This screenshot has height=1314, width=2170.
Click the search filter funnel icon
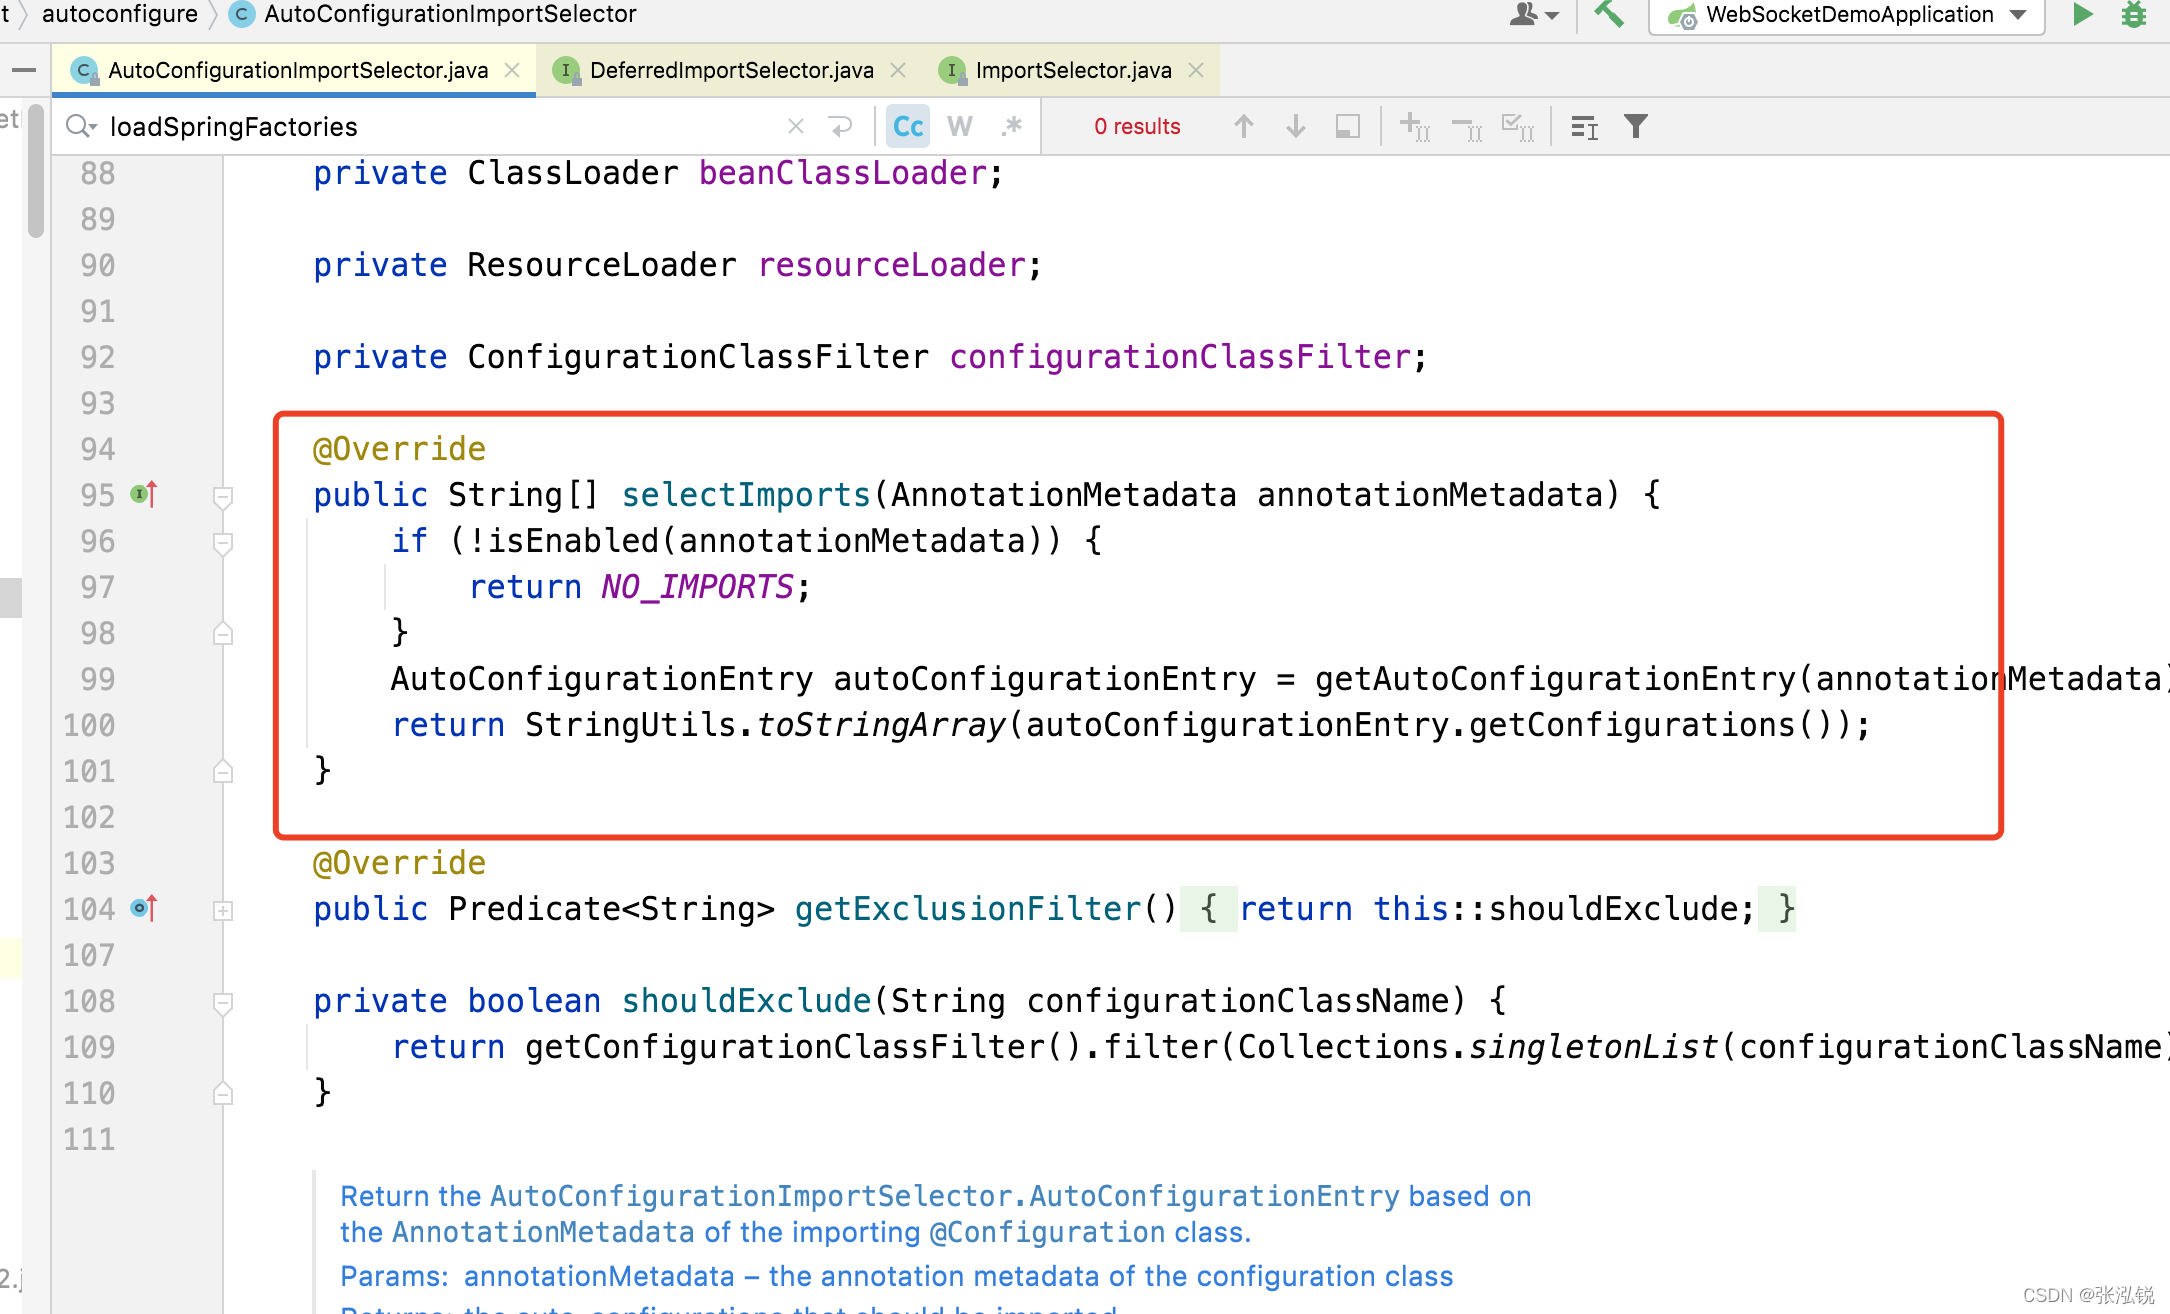click(x=1636, y=127)
